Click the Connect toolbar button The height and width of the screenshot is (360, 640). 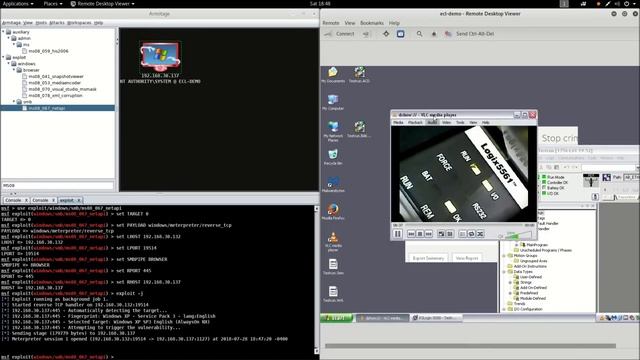[x=340, y=34]
